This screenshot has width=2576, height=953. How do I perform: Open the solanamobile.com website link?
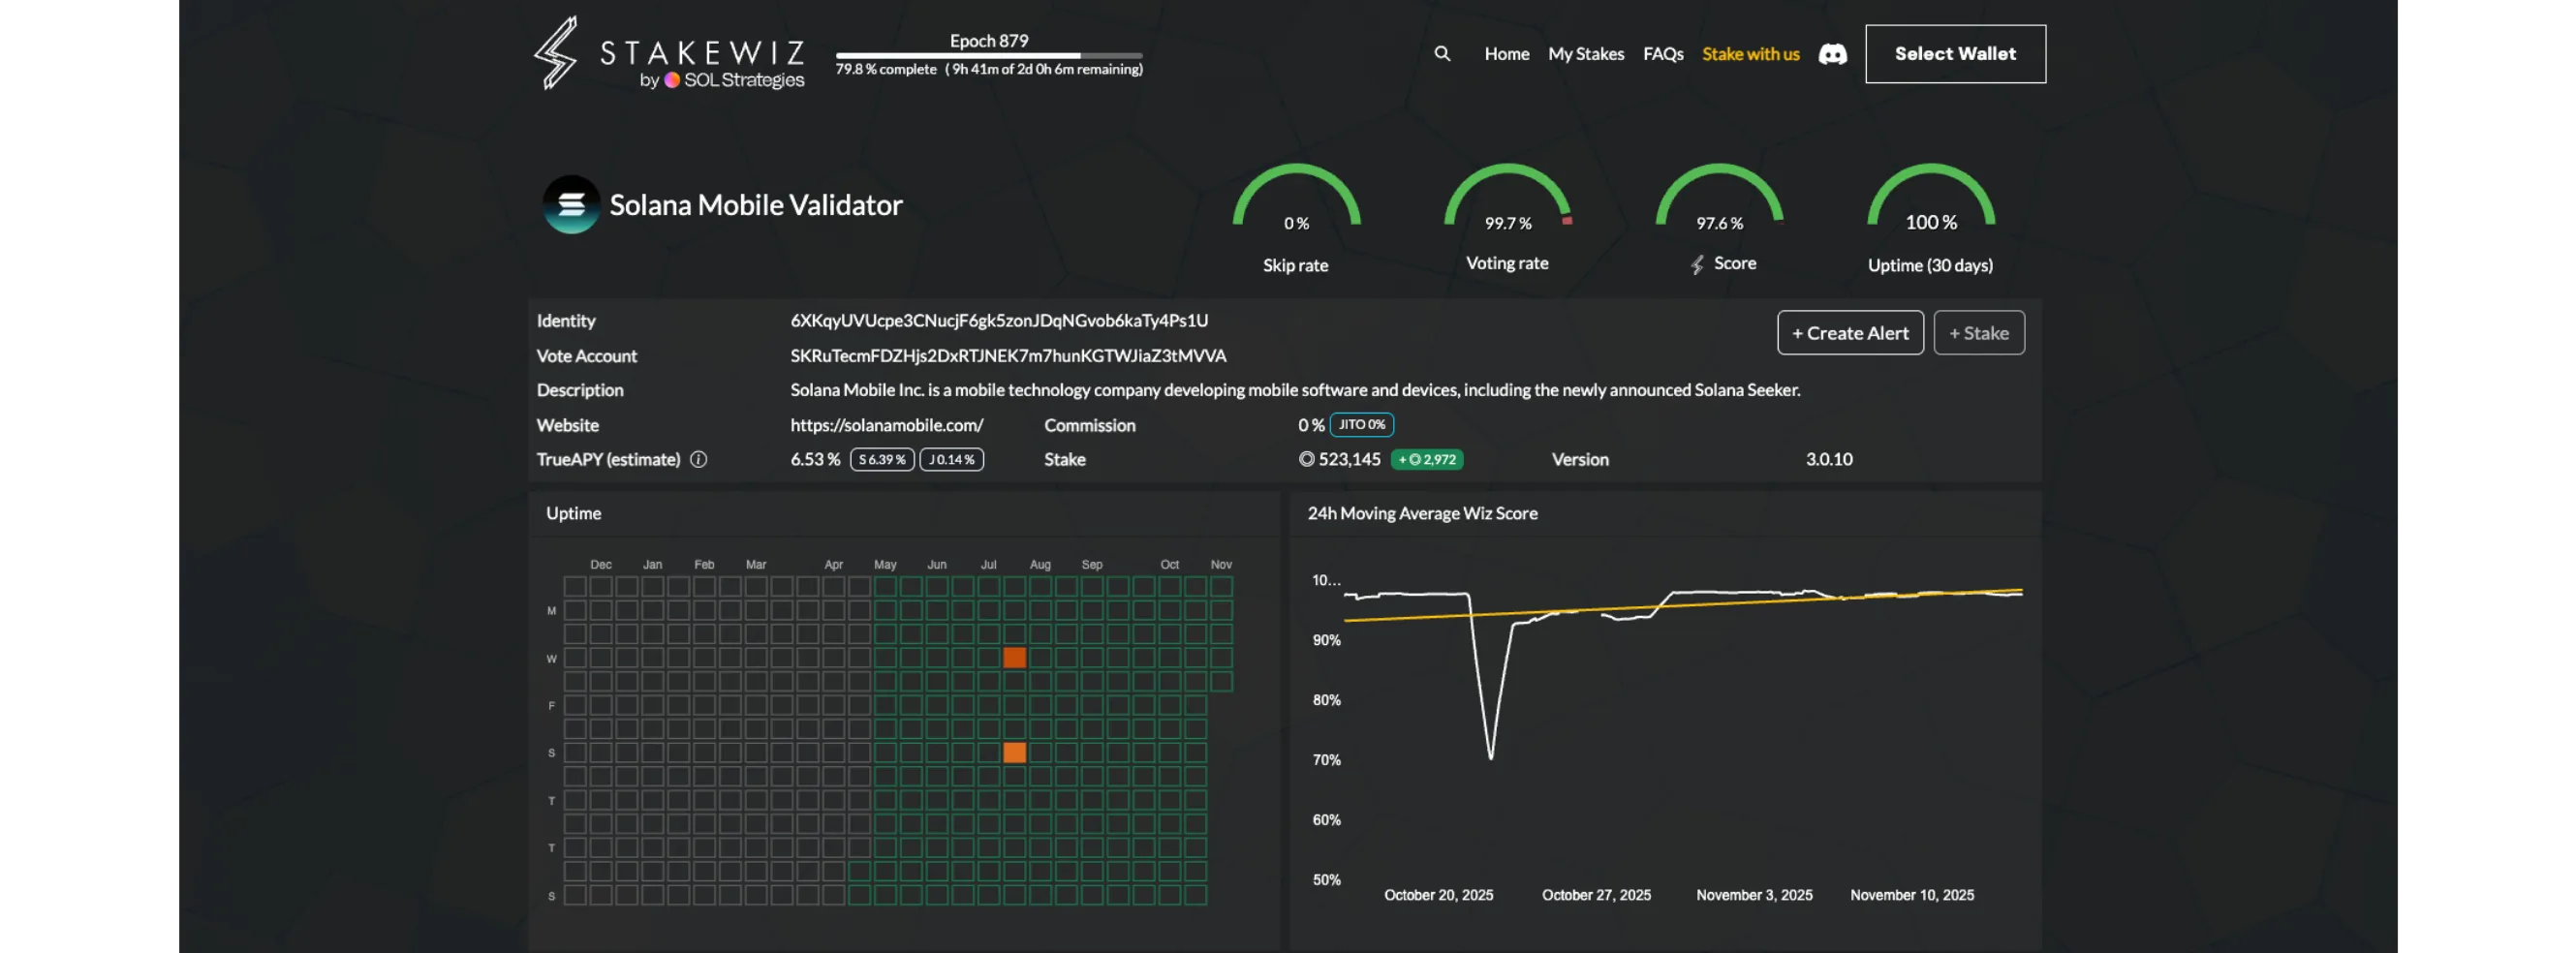(x=886, y=425)
